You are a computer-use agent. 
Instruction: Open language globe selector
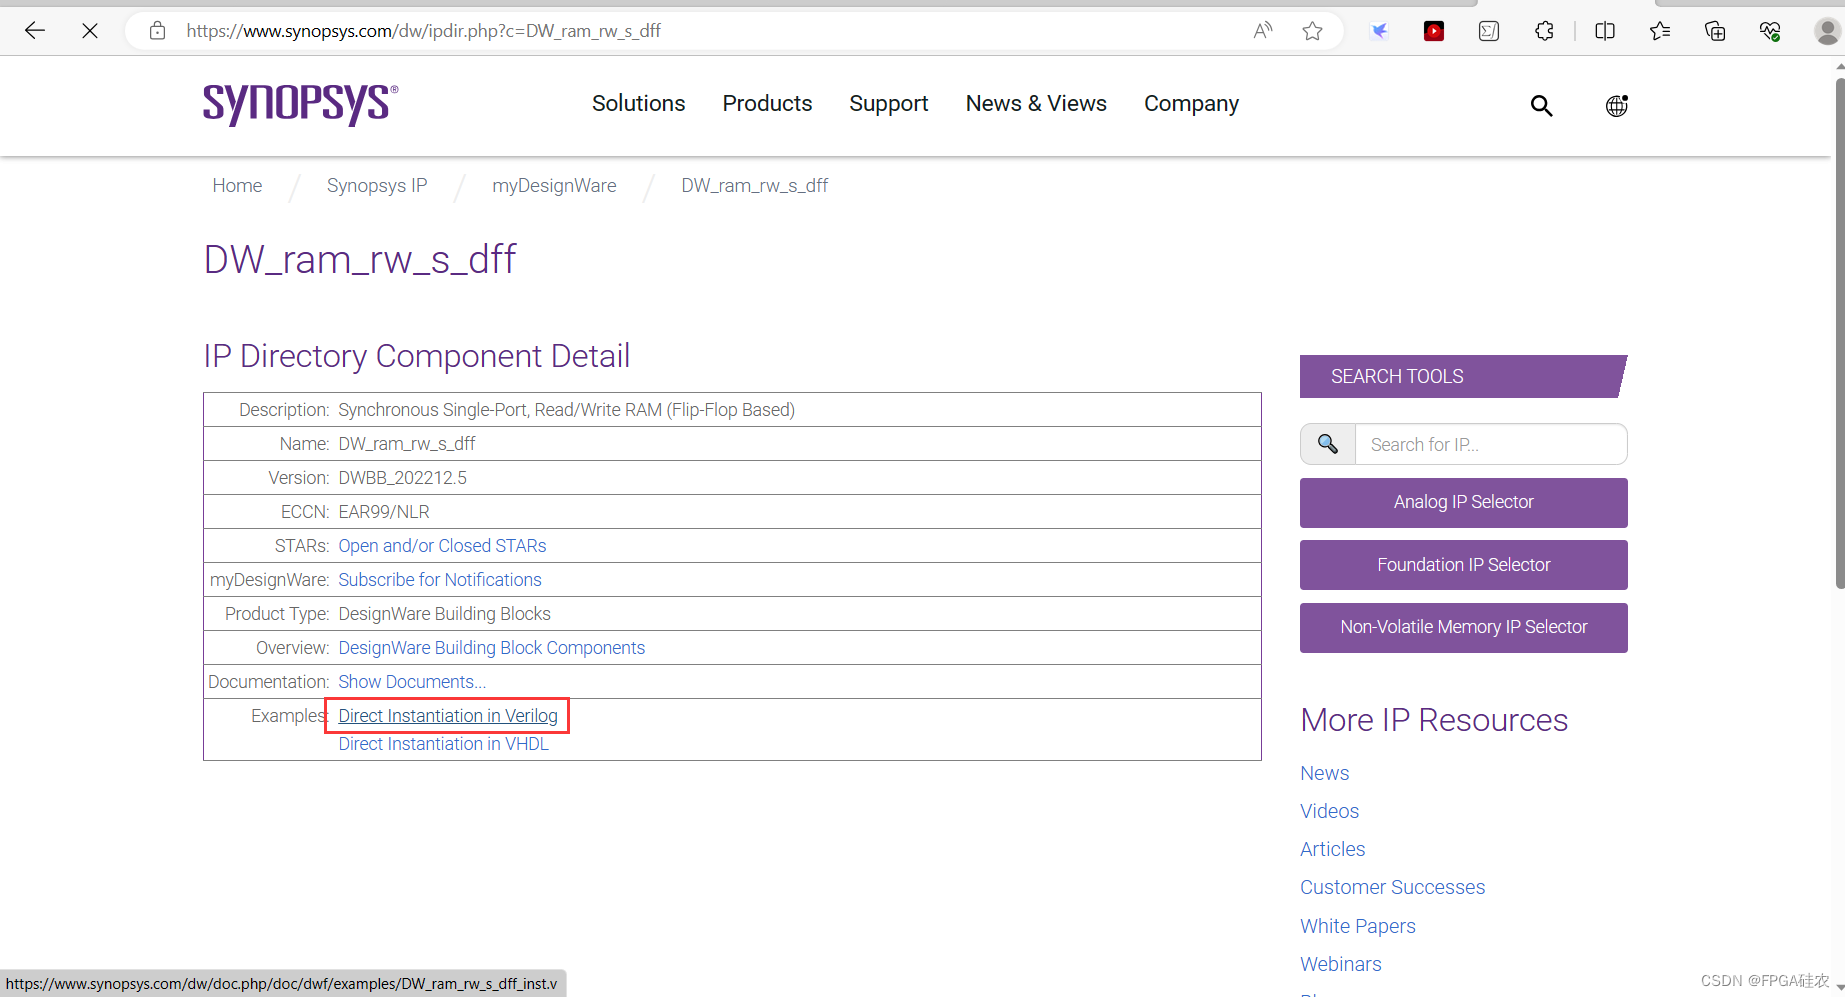(x=1616, y=105)
